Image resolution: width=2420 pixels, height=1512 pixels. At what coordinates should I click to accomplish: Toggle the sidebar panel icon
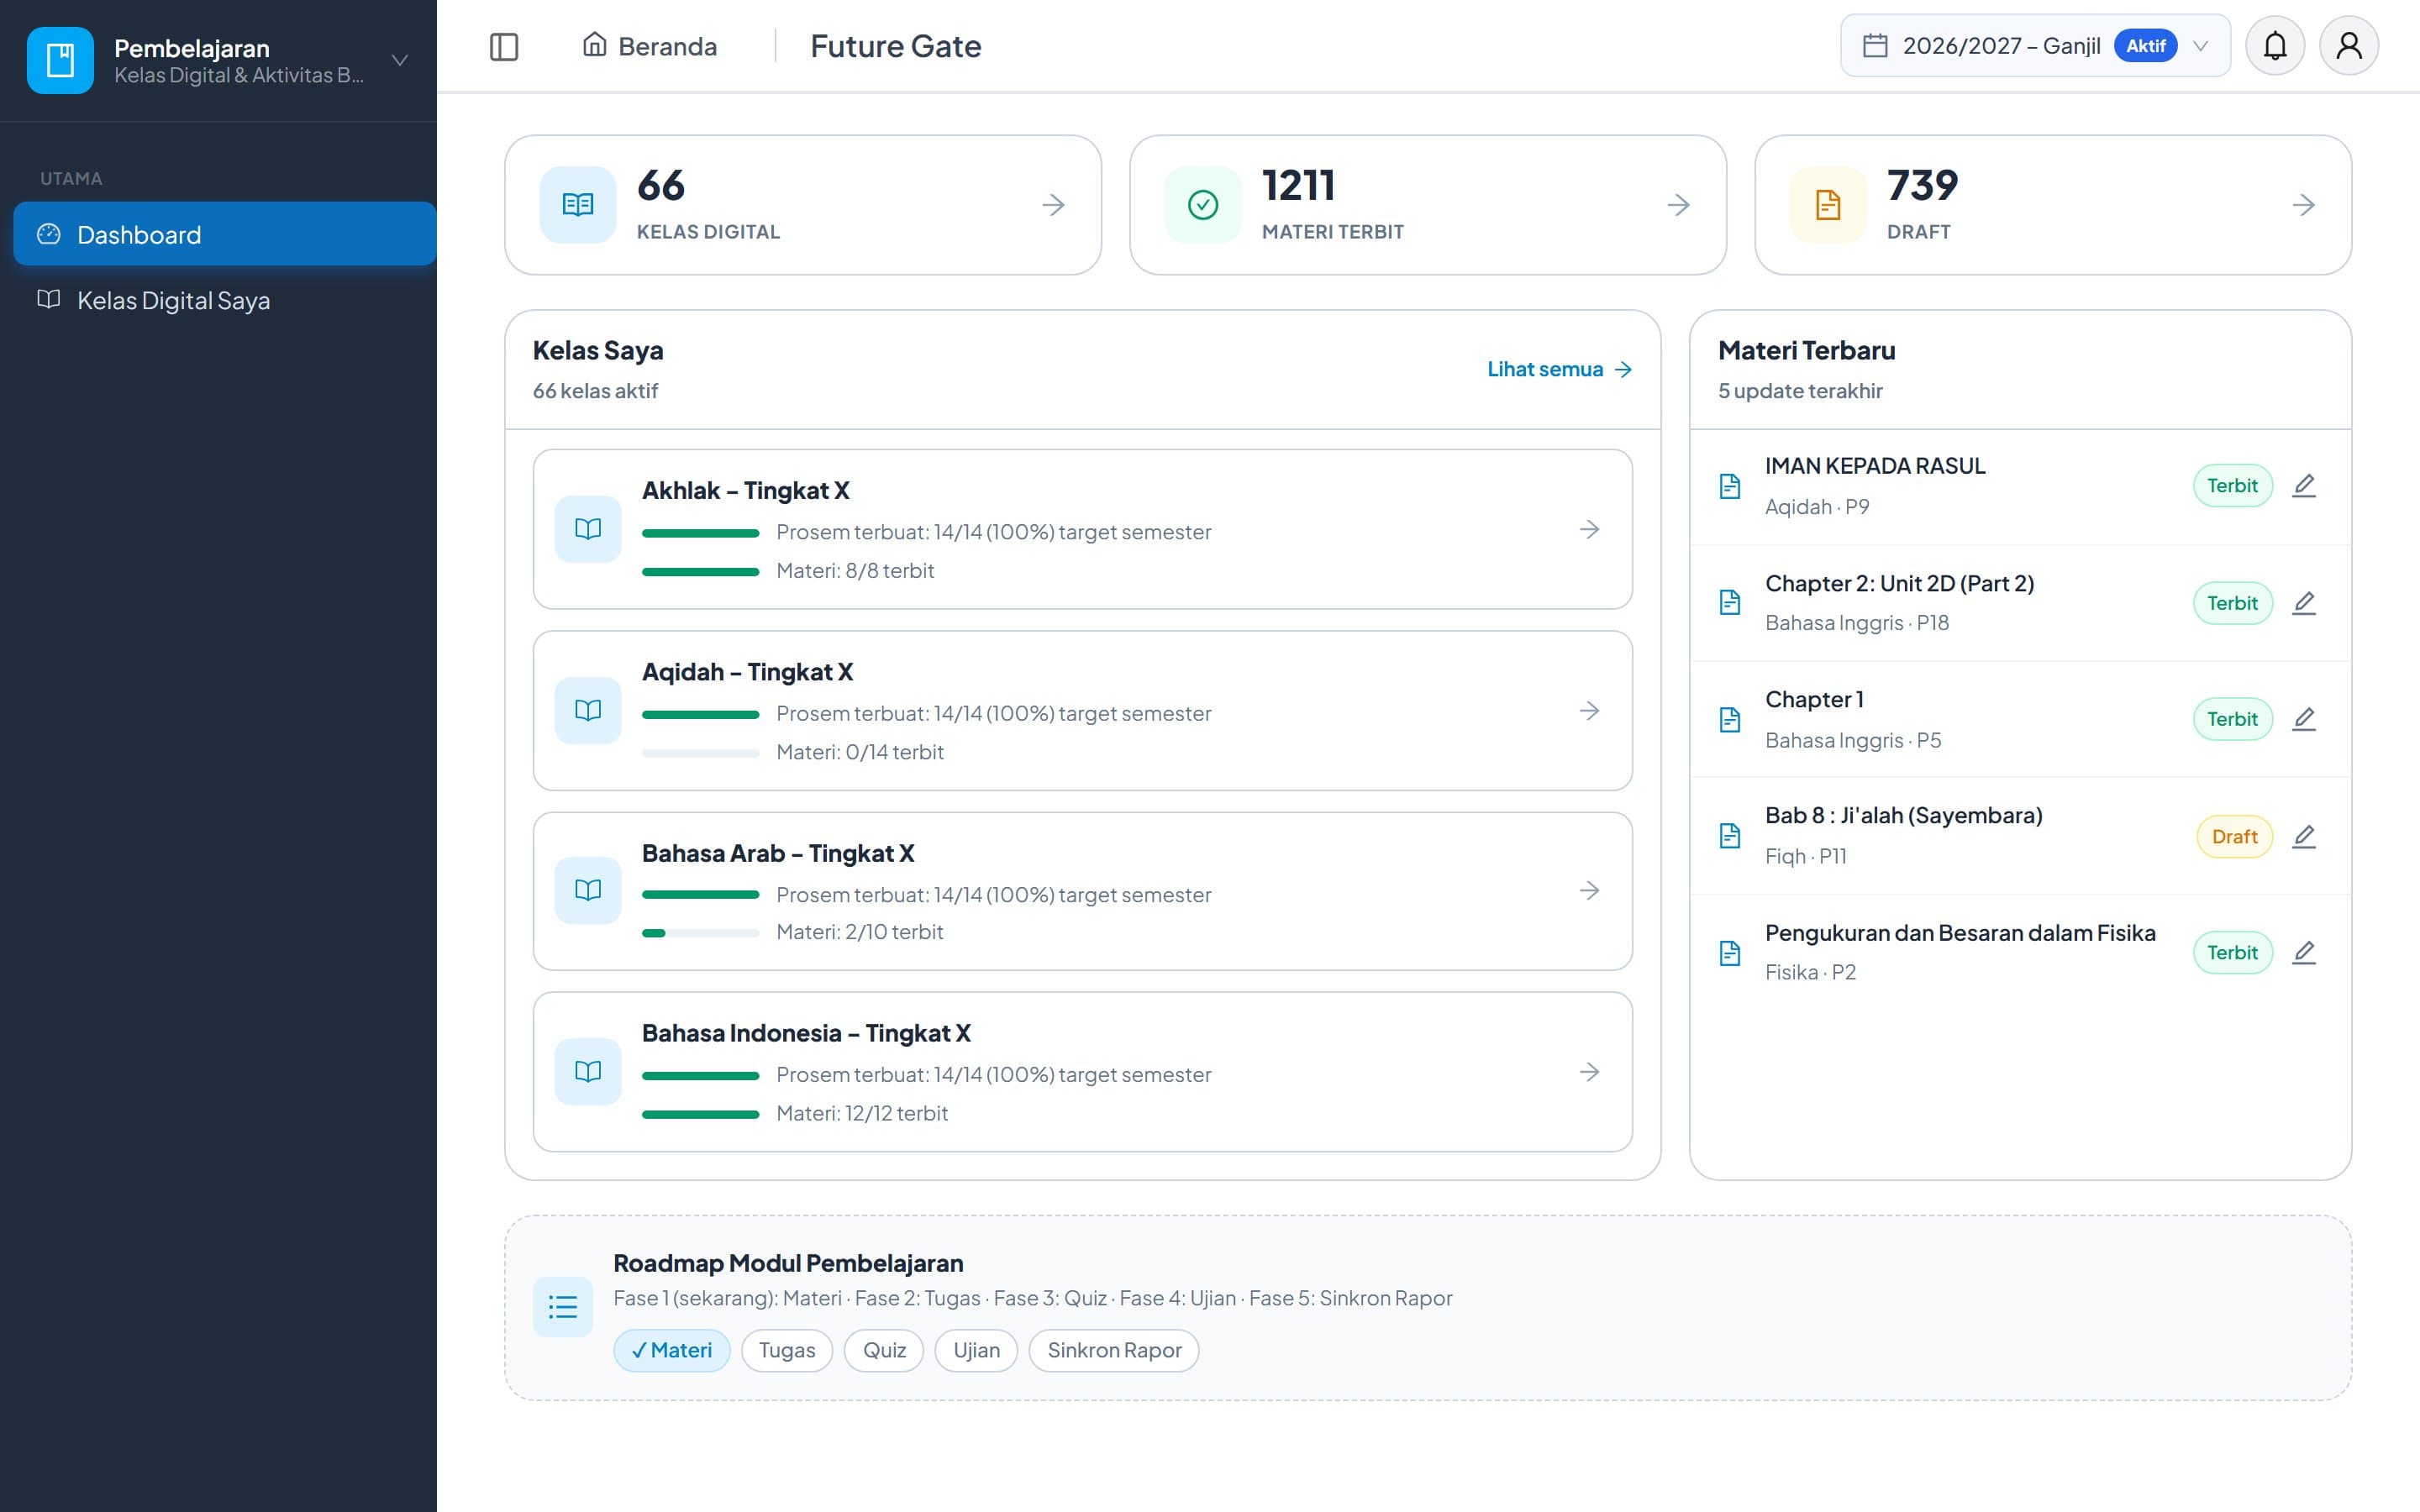504,46
